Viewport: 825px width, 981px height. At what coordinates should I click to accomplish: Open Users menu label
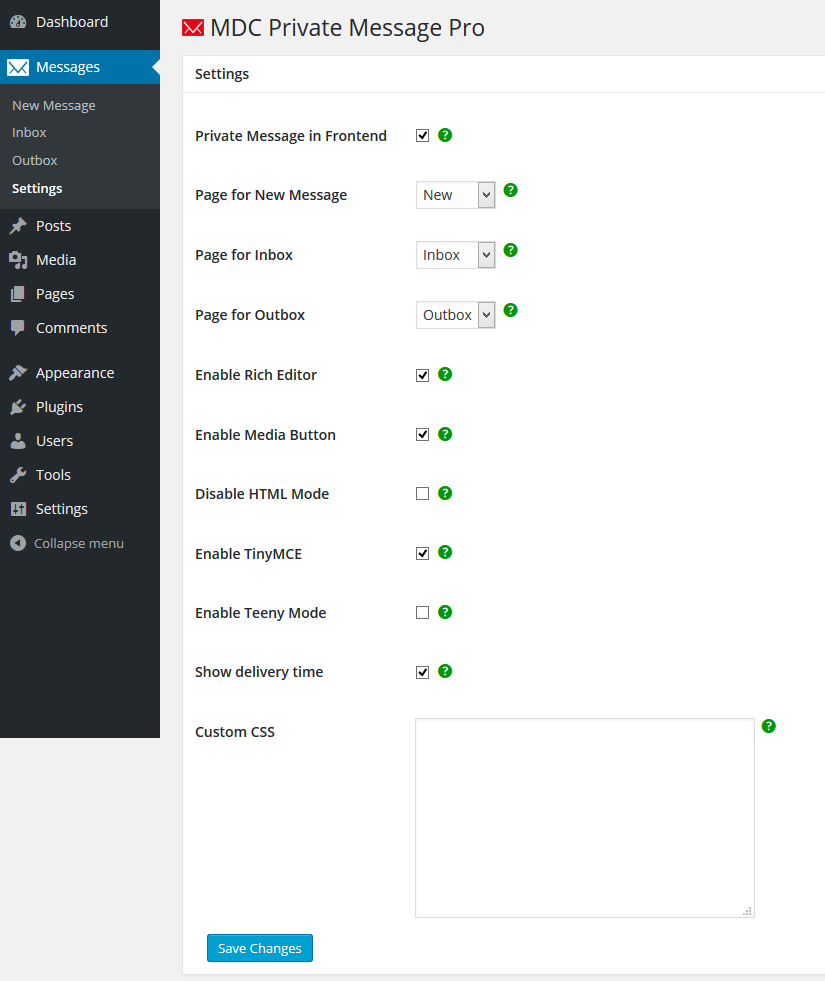pos(54,441)
